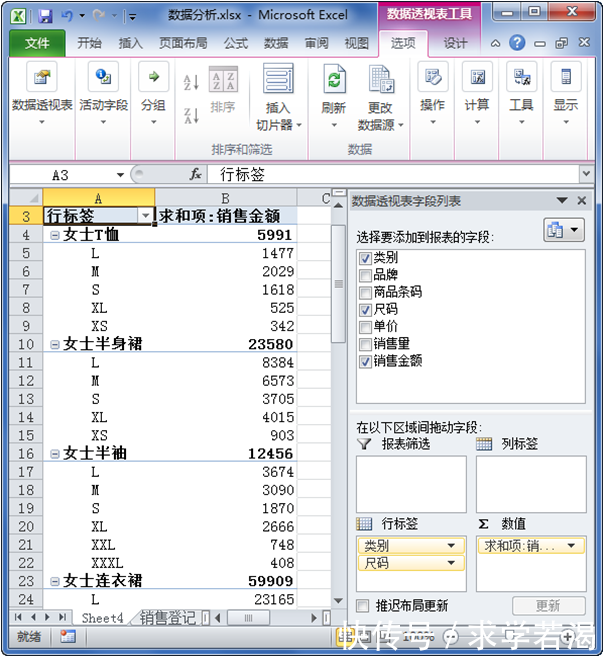
Task: Click the Undo icon in quick access toolbar
Action: 67,16
